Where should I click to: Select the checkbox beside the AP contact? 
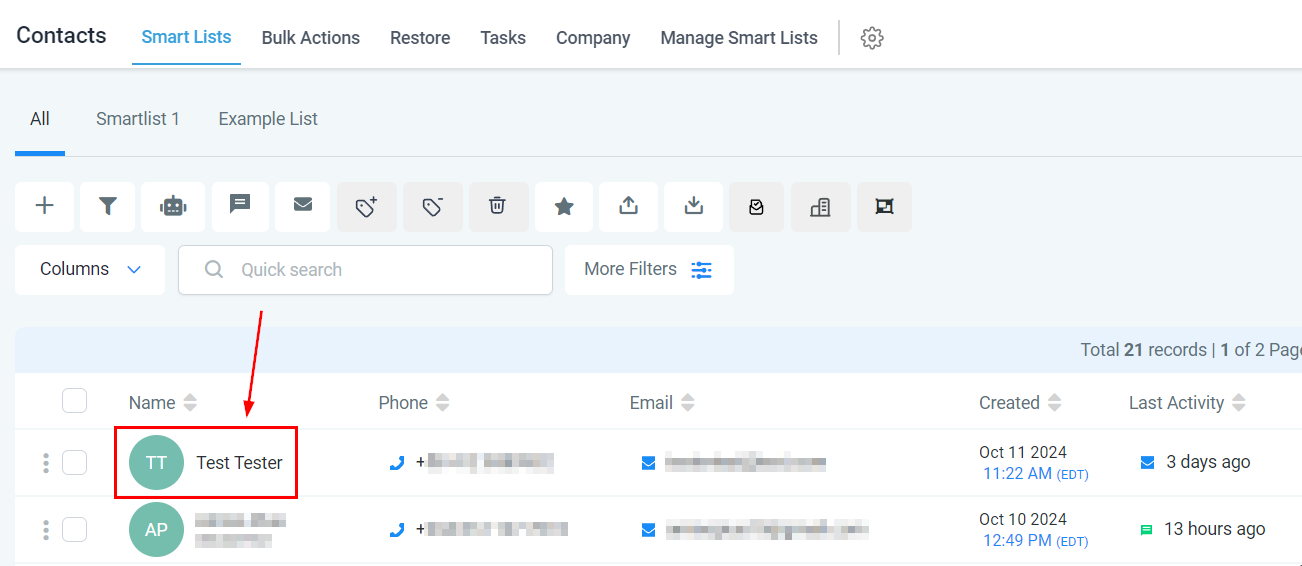click(74, 529)
